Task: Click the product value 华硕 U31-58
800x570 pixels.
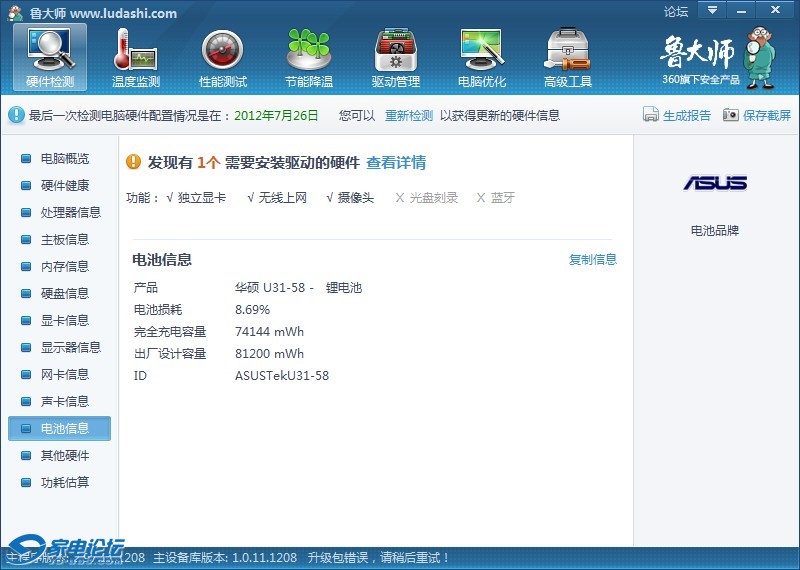Action: tap(270, 288)
